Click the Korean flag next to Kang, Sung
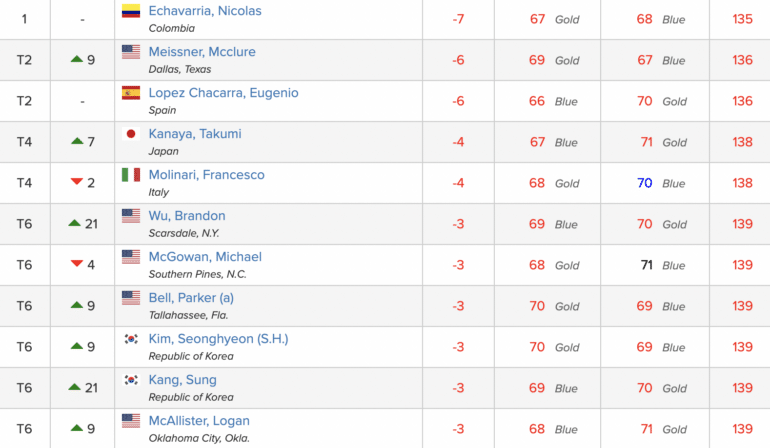This screenshot has height=448, width=770. (x=131, y=380)
